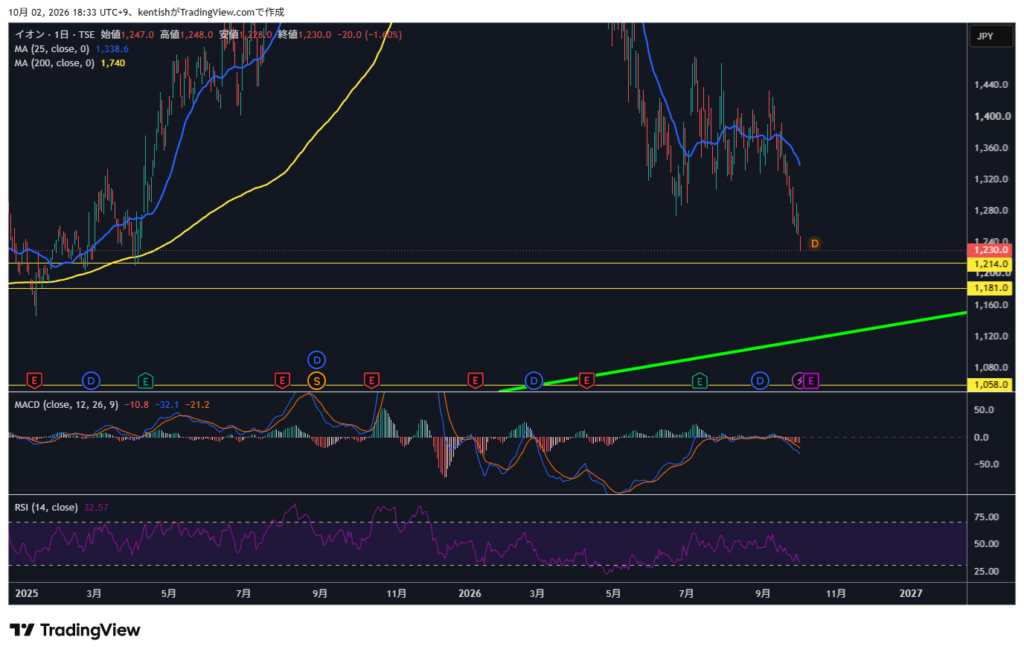Click the MA (25, close, 0) indicator legend
Screen dimensions: 1024x655
coord(52,49)
